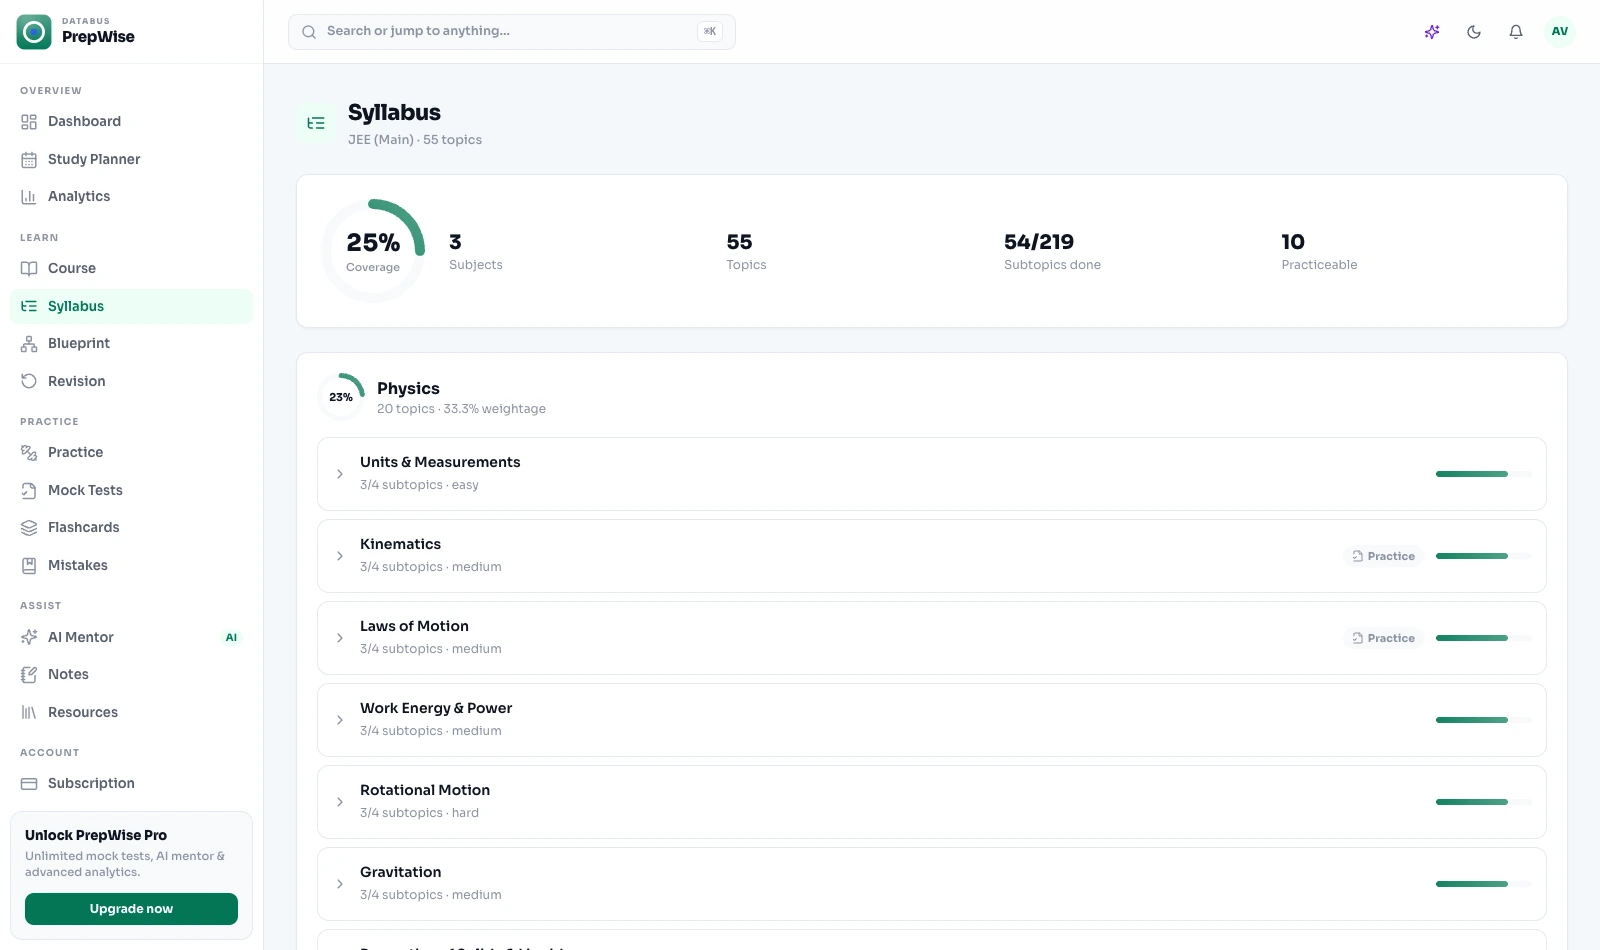1600x950 pixels.
Task: Click the Syllabus header icon beside the title
Action: click(316, 124)
